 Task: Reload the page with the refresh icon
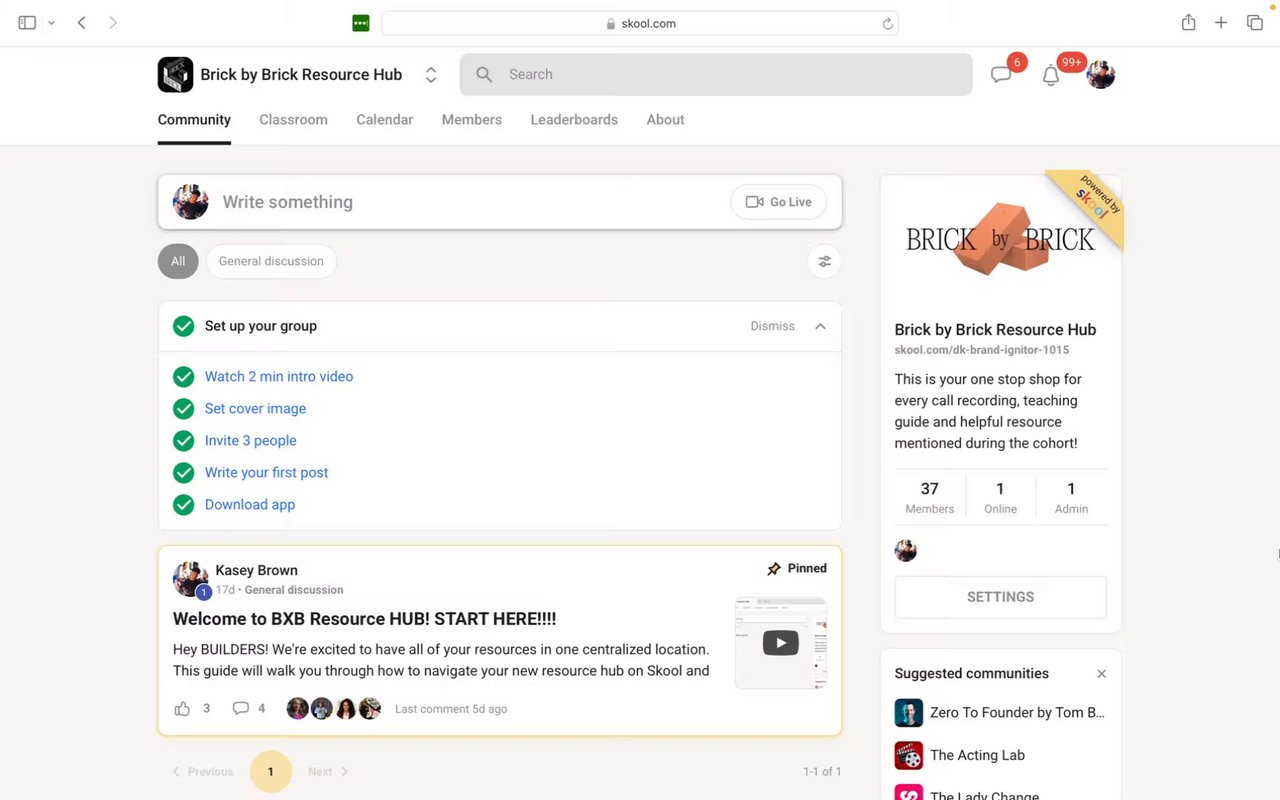(x=887, y=24)
